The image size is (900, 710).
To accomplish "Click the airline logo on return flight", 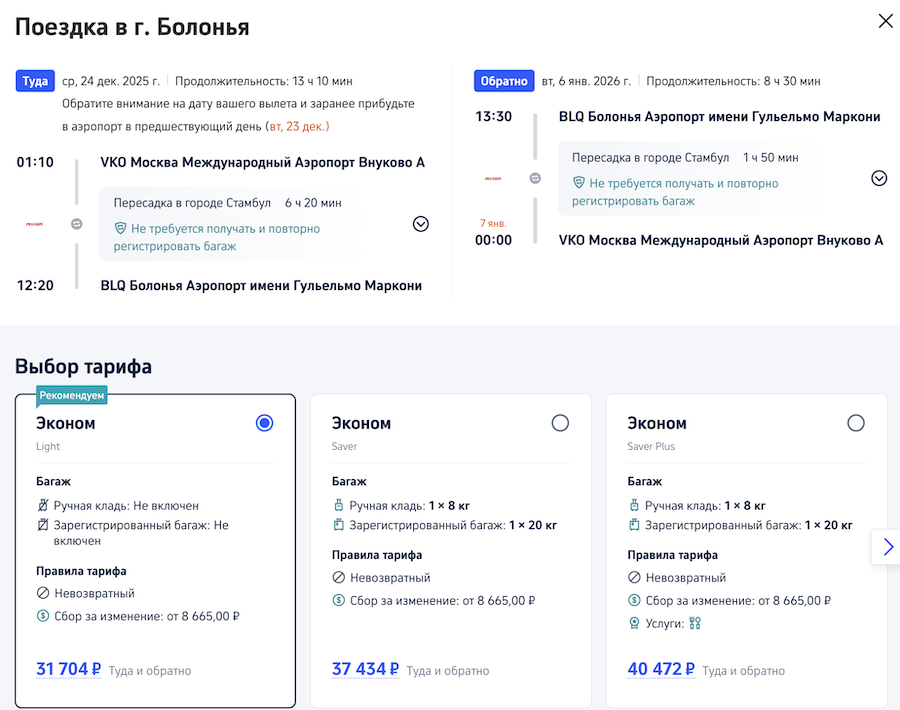I will click(493, 178).
